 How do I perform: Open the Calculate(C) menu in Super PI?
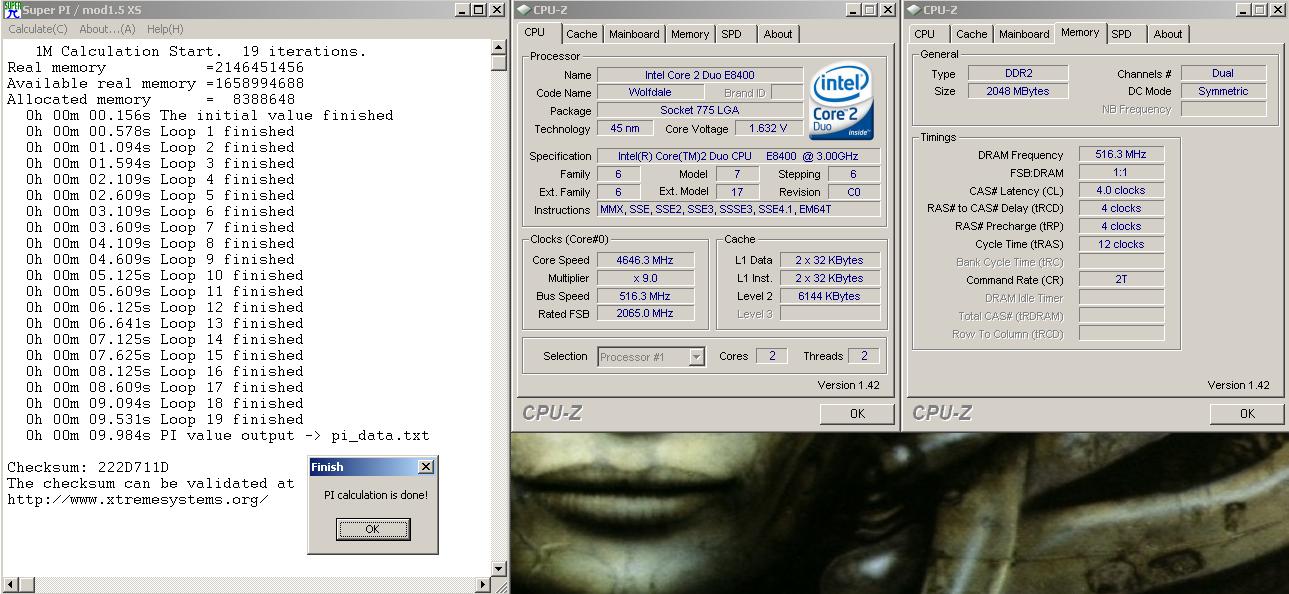(x=38, y=29)
